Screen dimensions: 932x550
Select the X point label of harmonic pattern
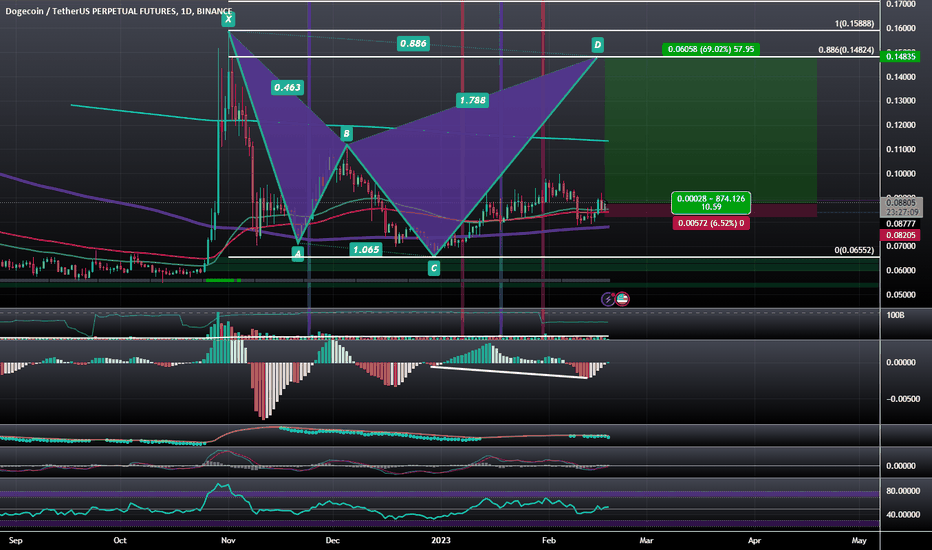(228, 20)
